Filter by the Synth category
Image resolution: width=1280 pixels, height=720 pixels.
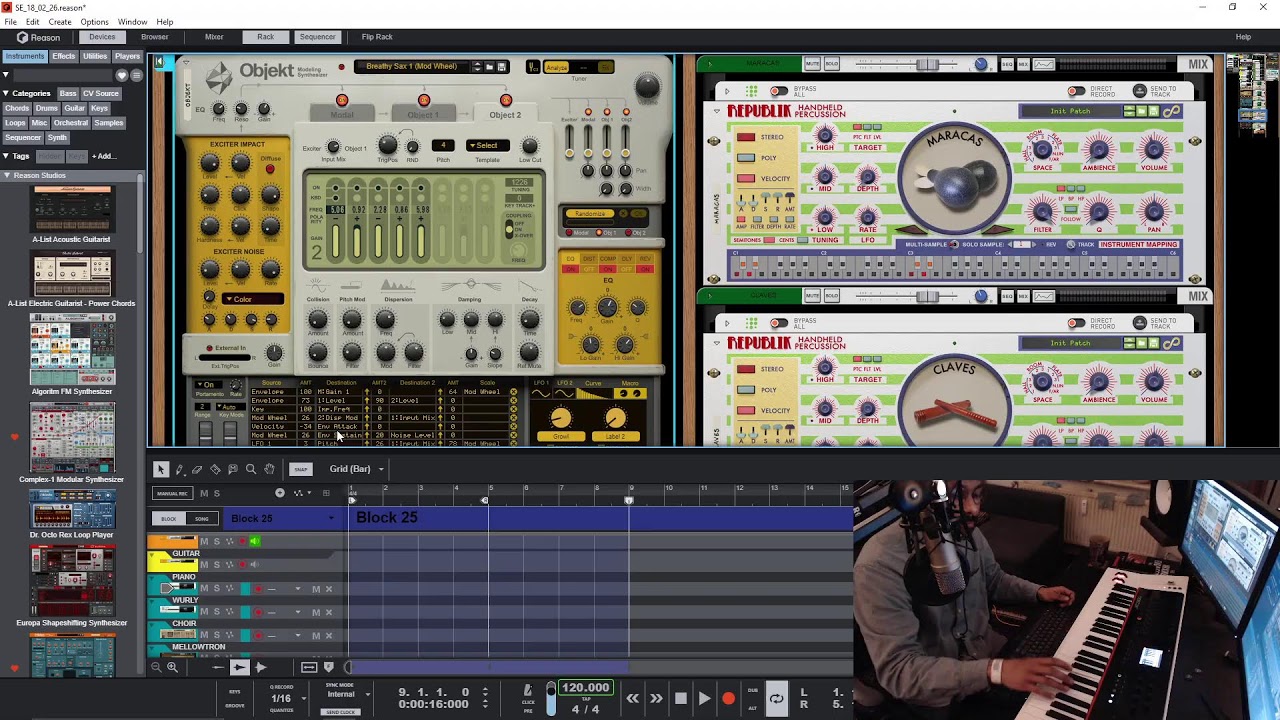[x=57, y=138]
